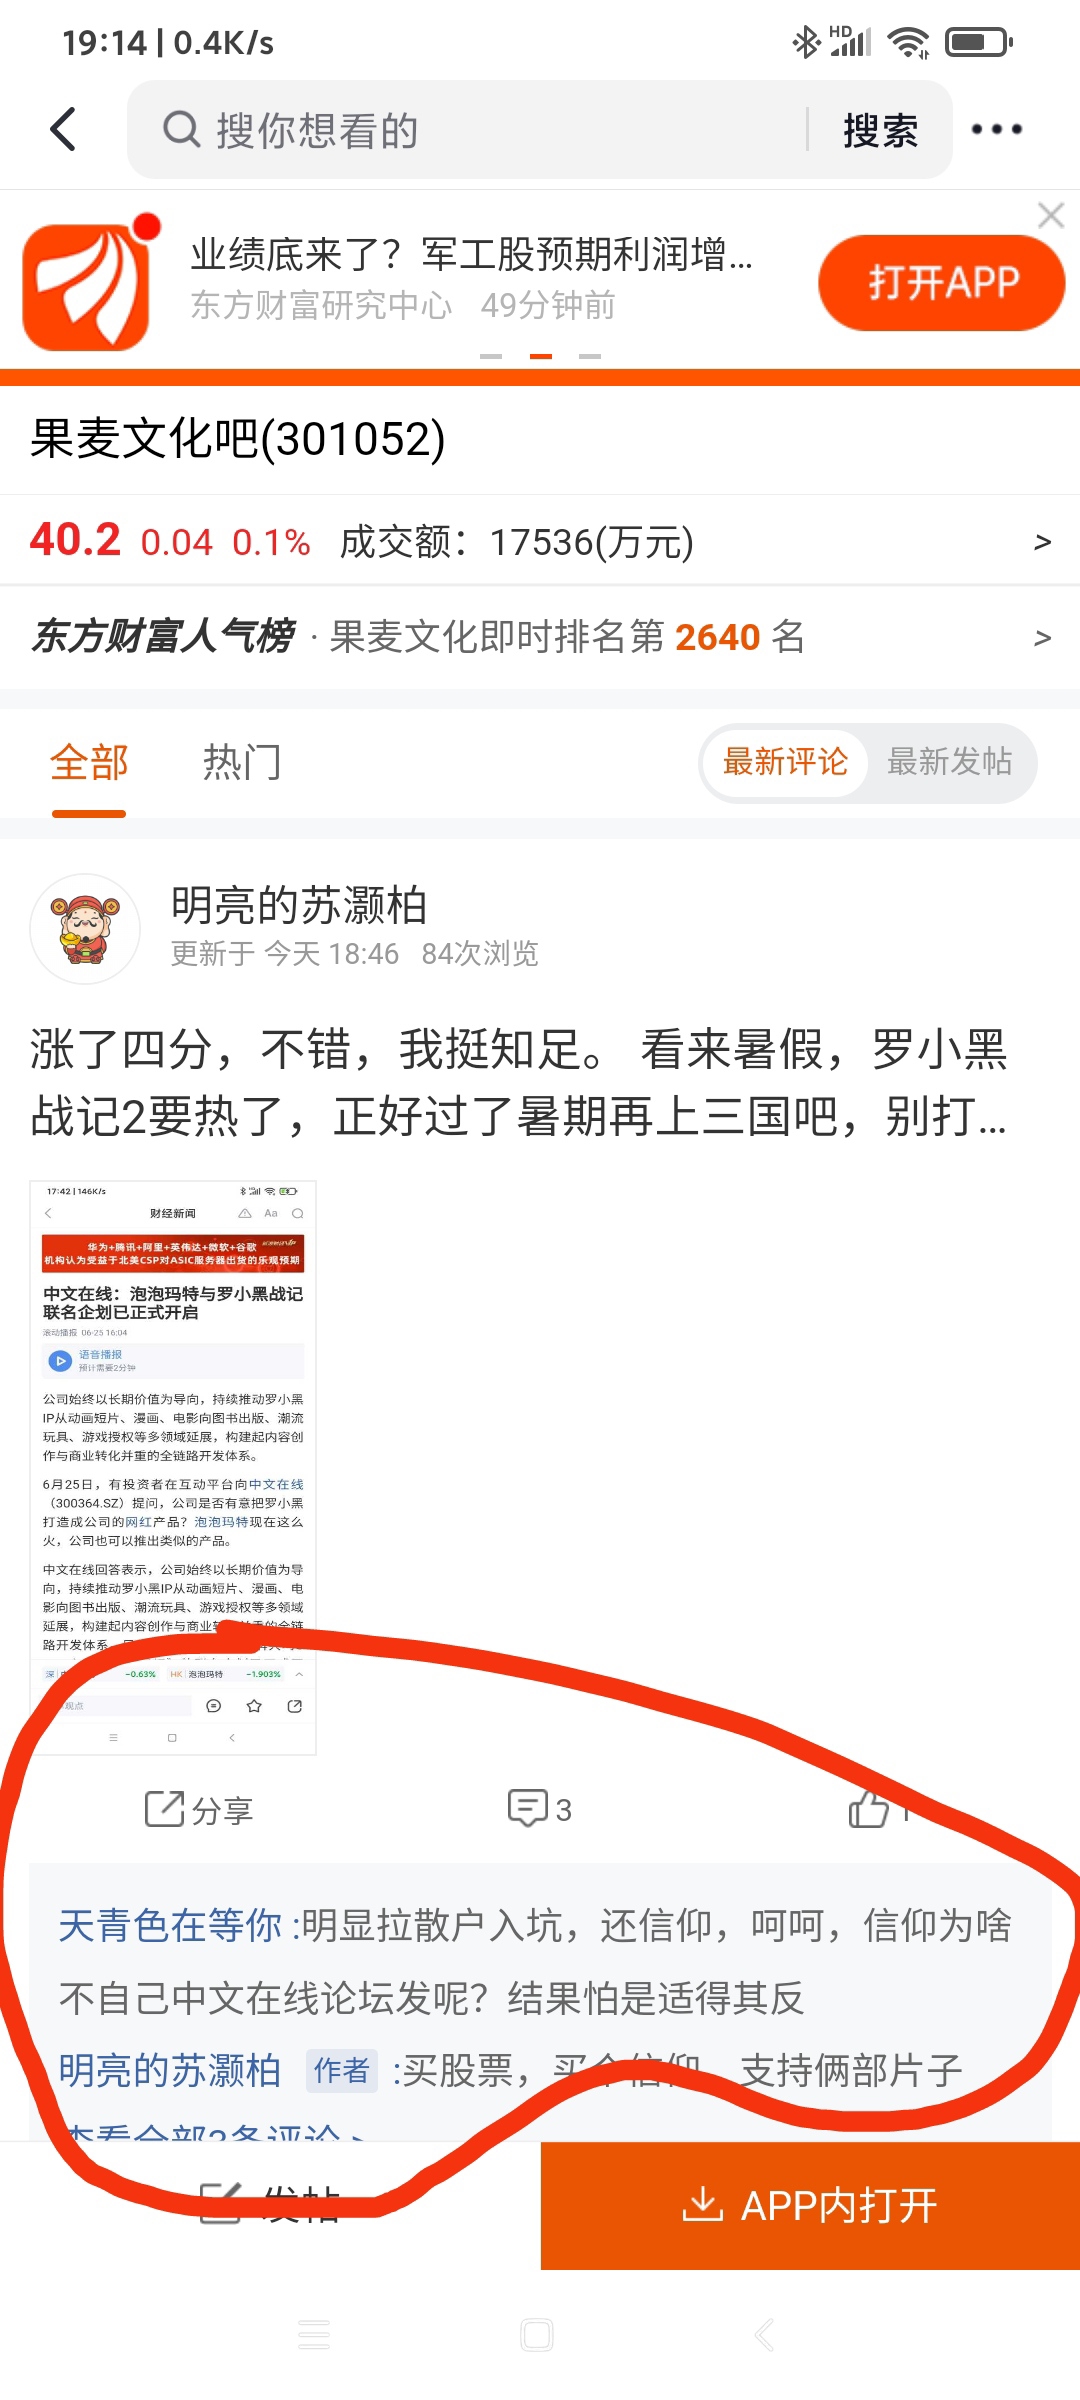This screenshot has width=1080, height=2400.
Task: Select the 热门 tab
Action: click(241, 763)
